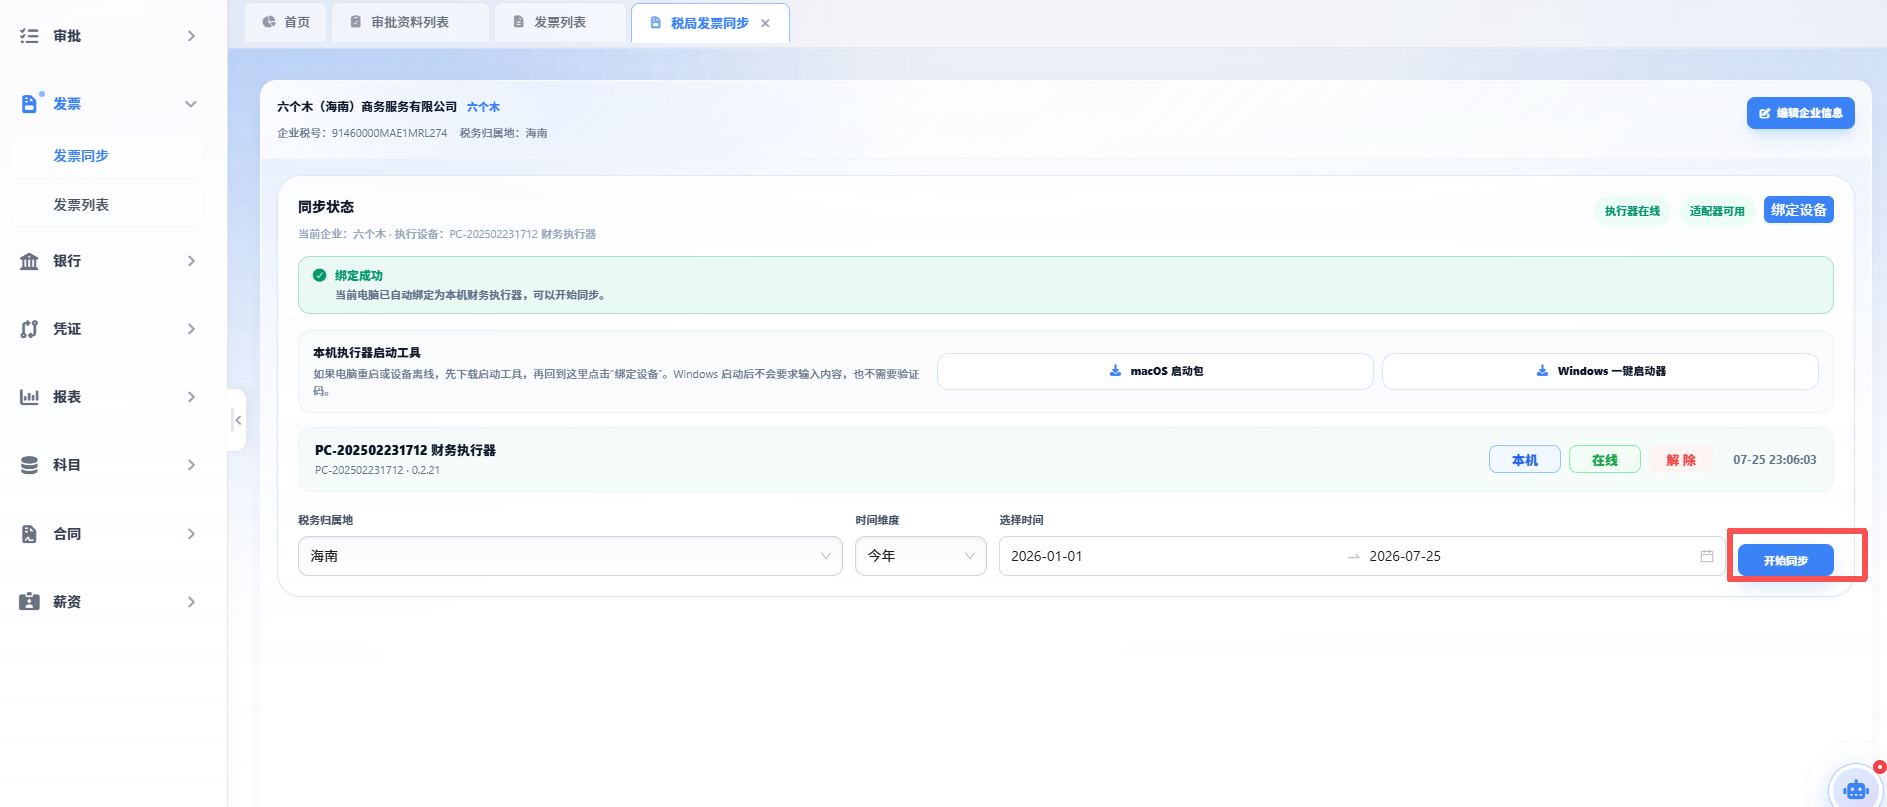Download the macOS 启动包
1887x807 pixels.
(x=1155, y=371)
